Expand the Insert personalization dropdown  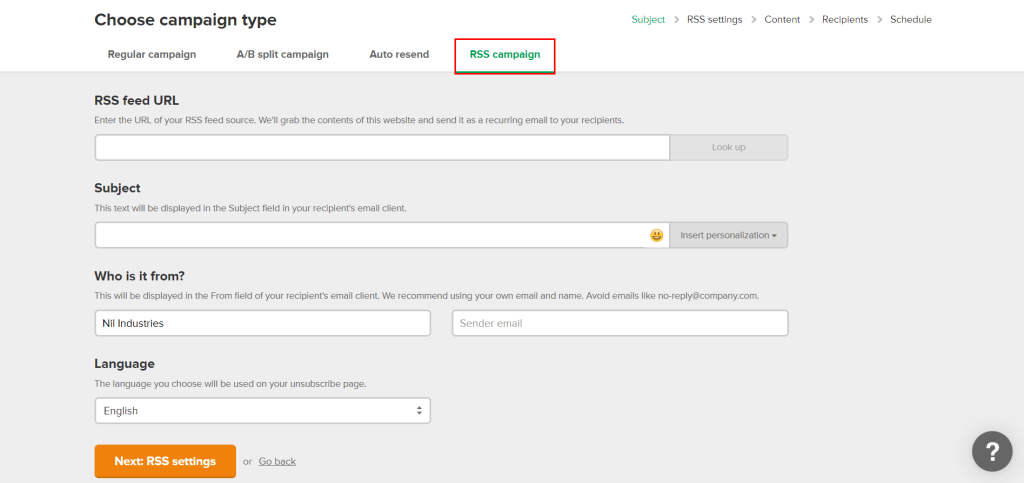point(728,235)
